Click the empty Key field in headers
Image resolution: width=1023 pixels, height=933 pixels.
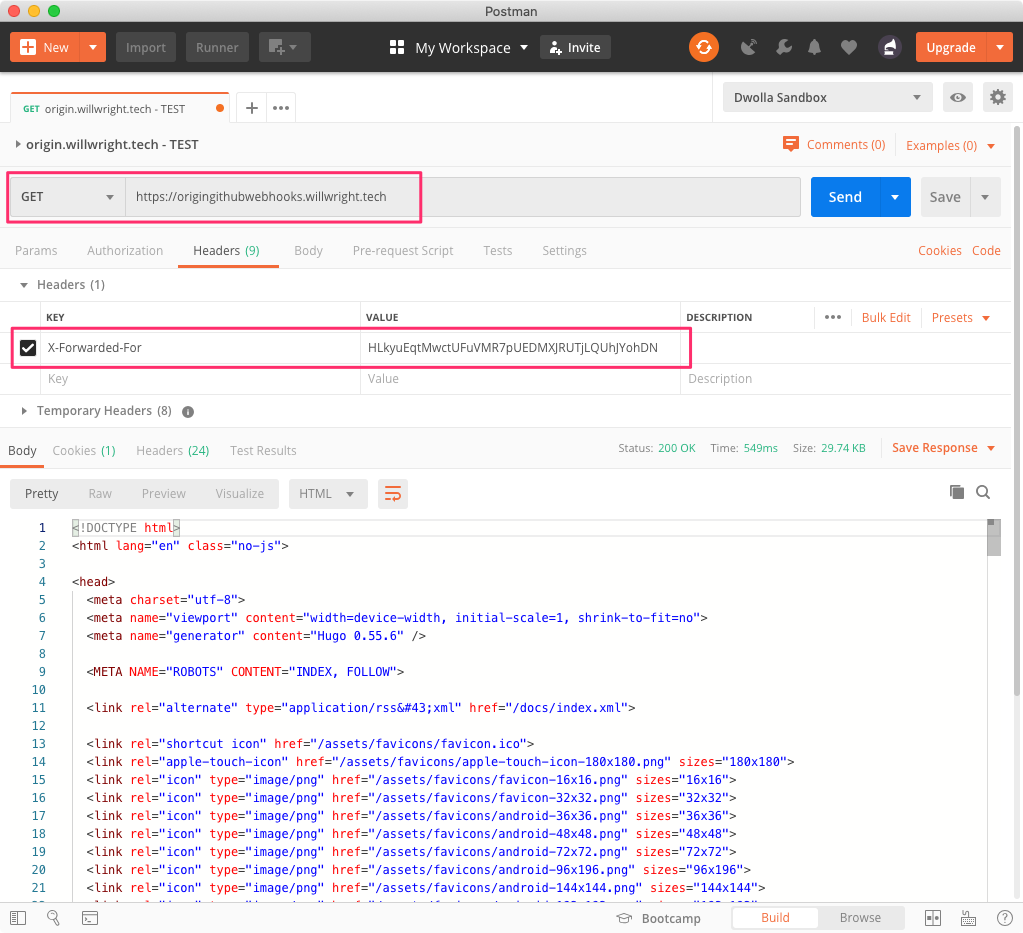pyautogui.click(x=200, y=379)
